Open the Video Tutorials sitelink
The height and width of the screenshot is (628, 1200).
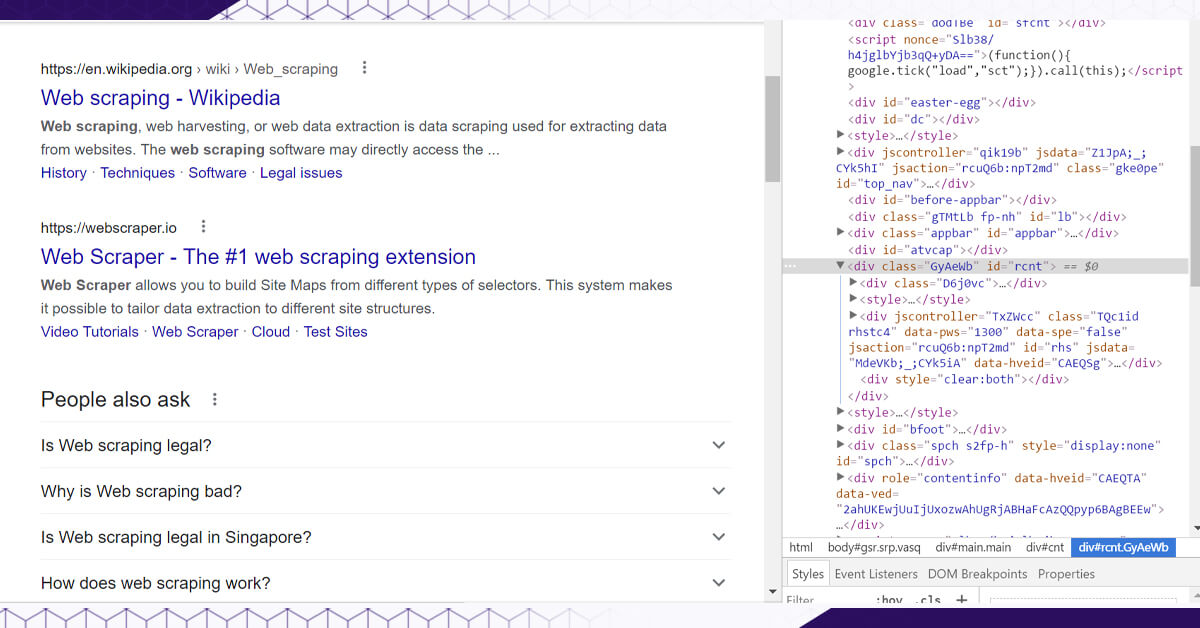pos(90,332)
